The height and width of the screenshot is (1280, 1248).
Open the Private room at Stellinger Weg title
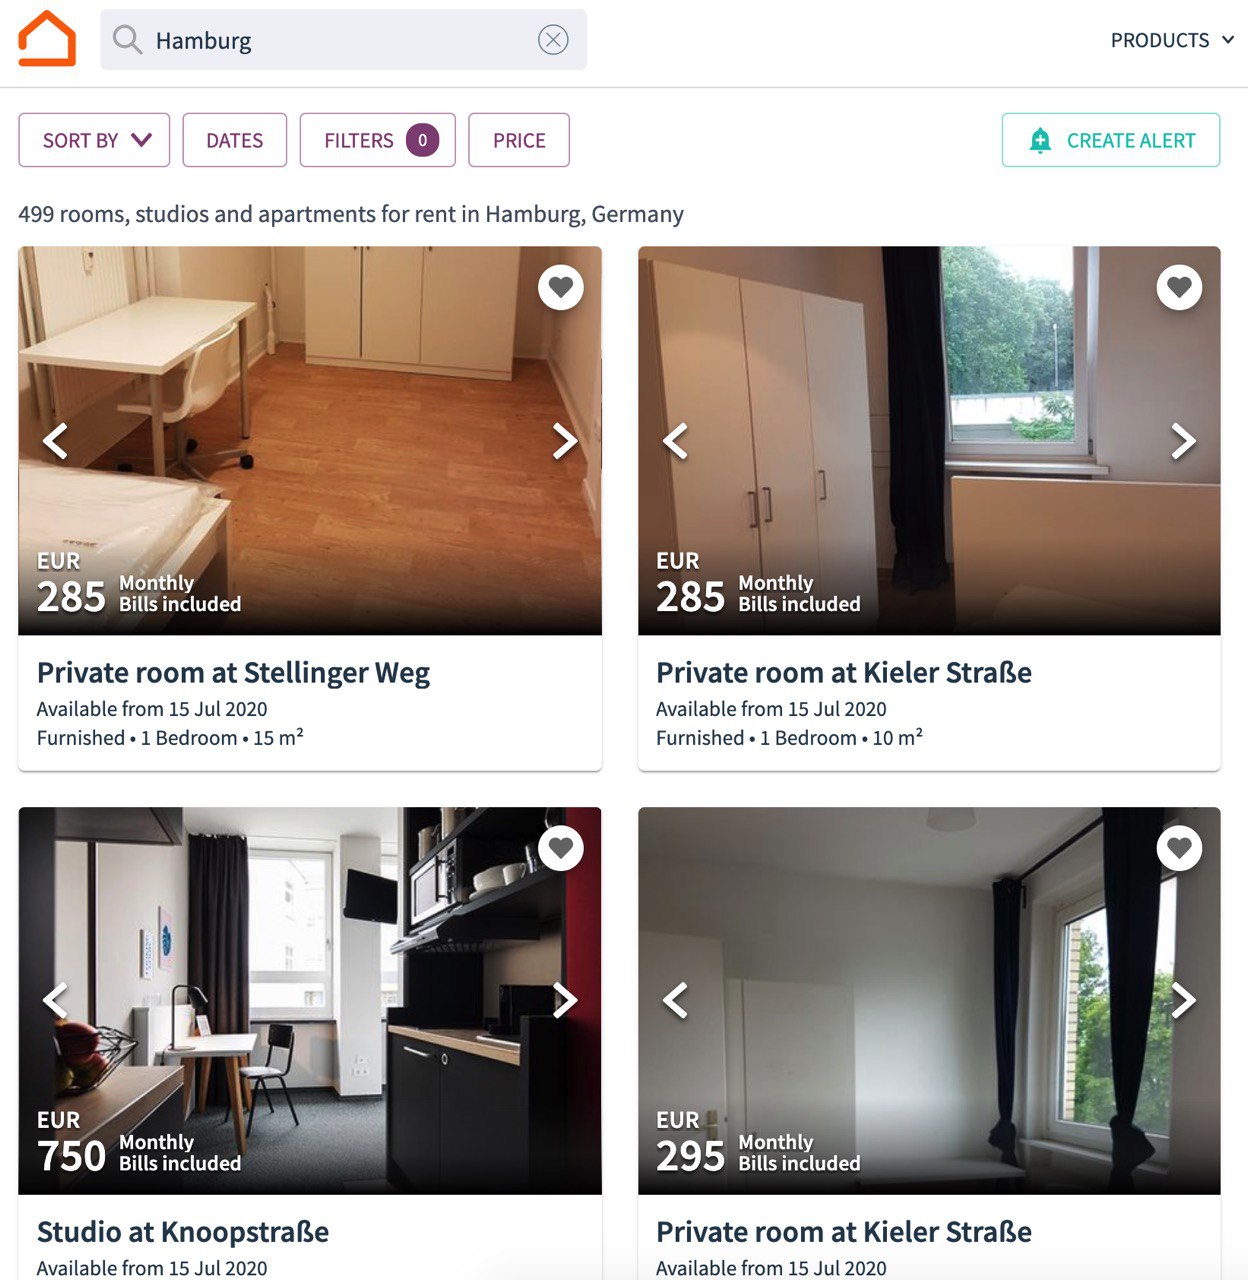point(233,673)
